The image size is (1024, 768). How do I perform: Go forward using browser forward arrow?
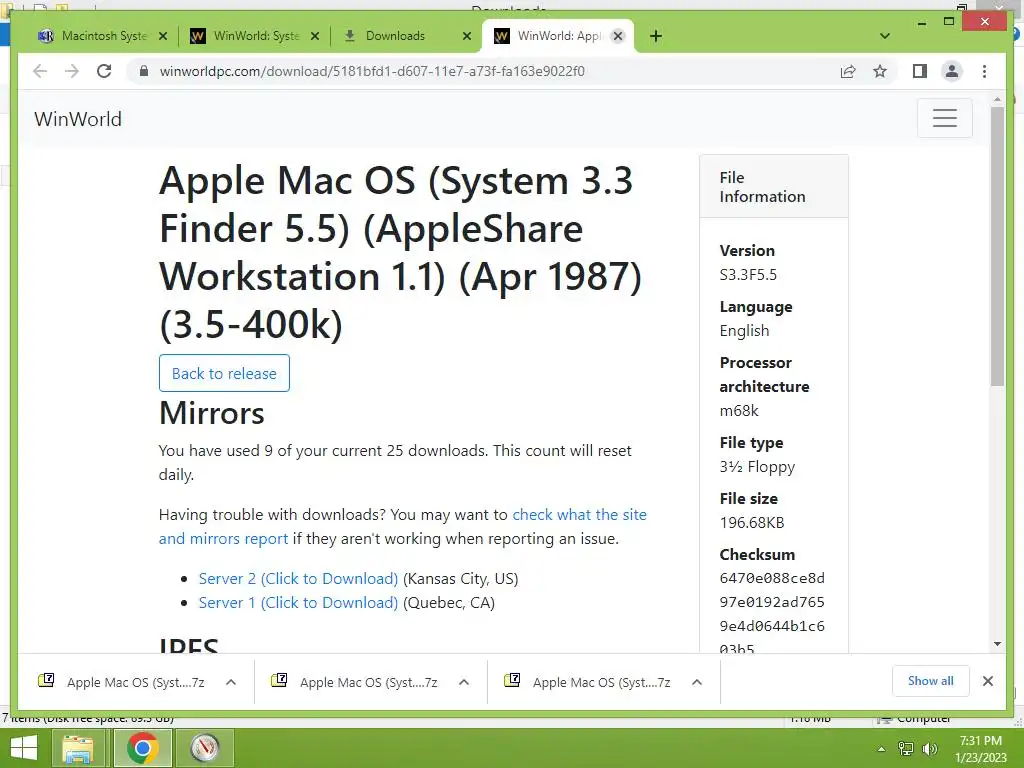[72, 71]
